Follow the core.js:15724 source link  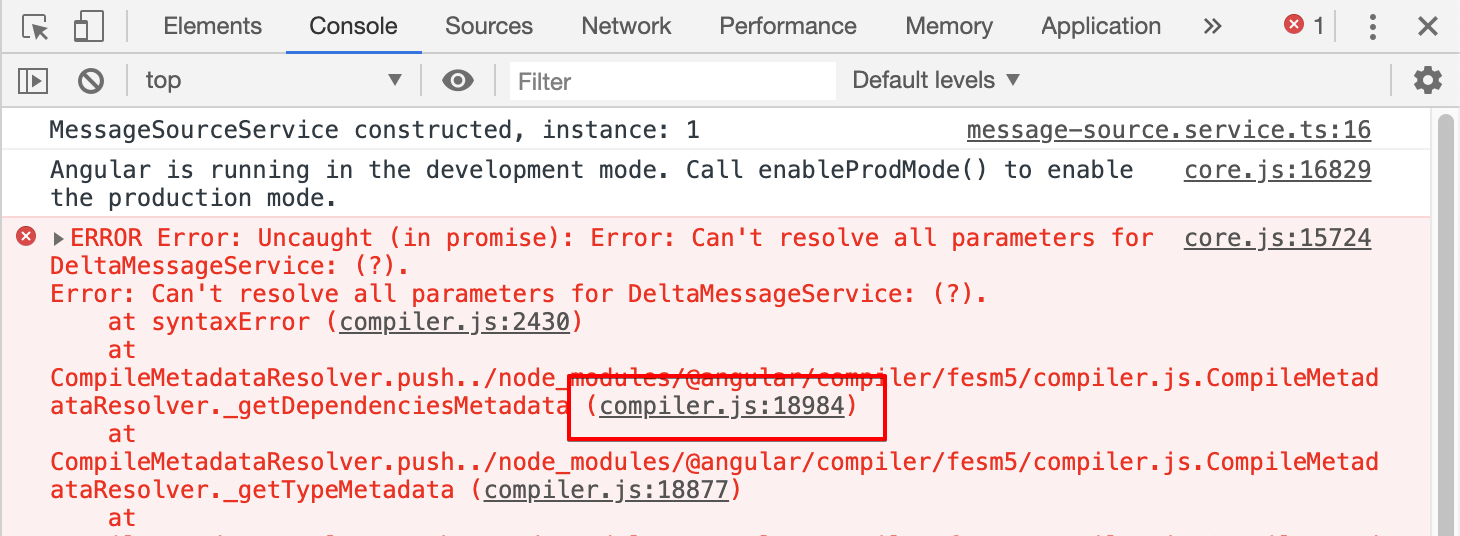[1277, 238]
